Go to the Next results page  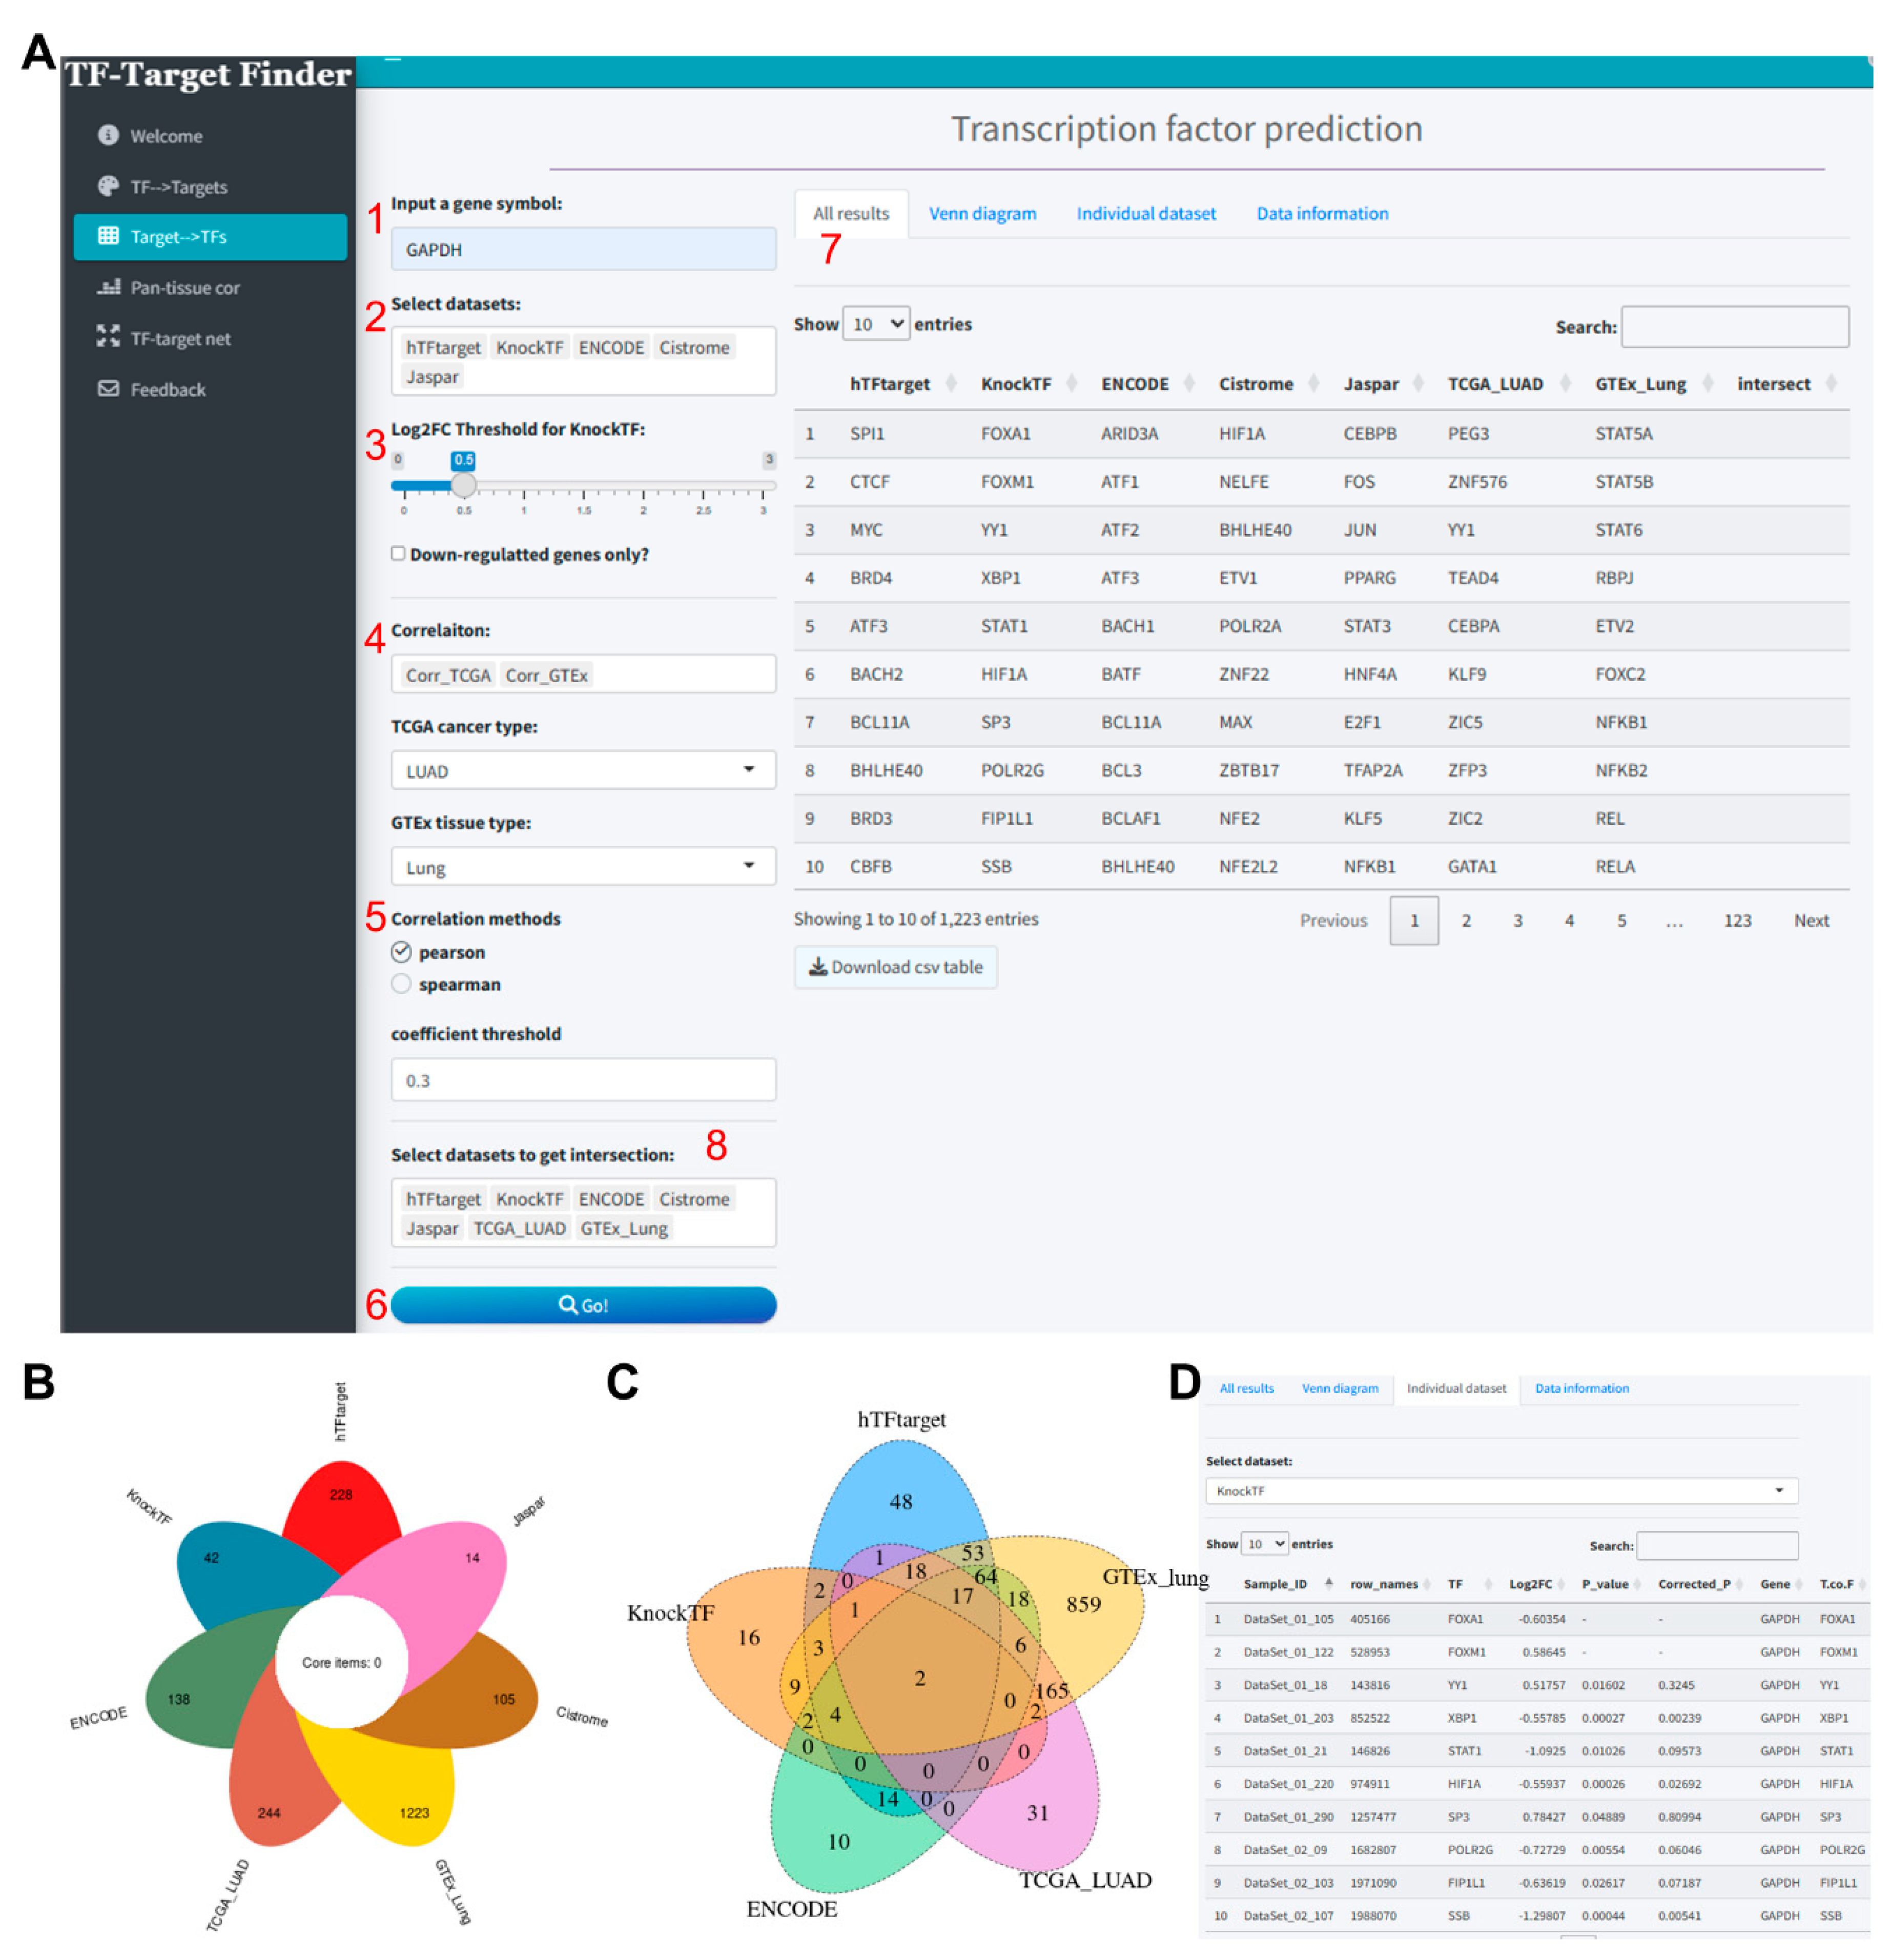click(1811, 921)
